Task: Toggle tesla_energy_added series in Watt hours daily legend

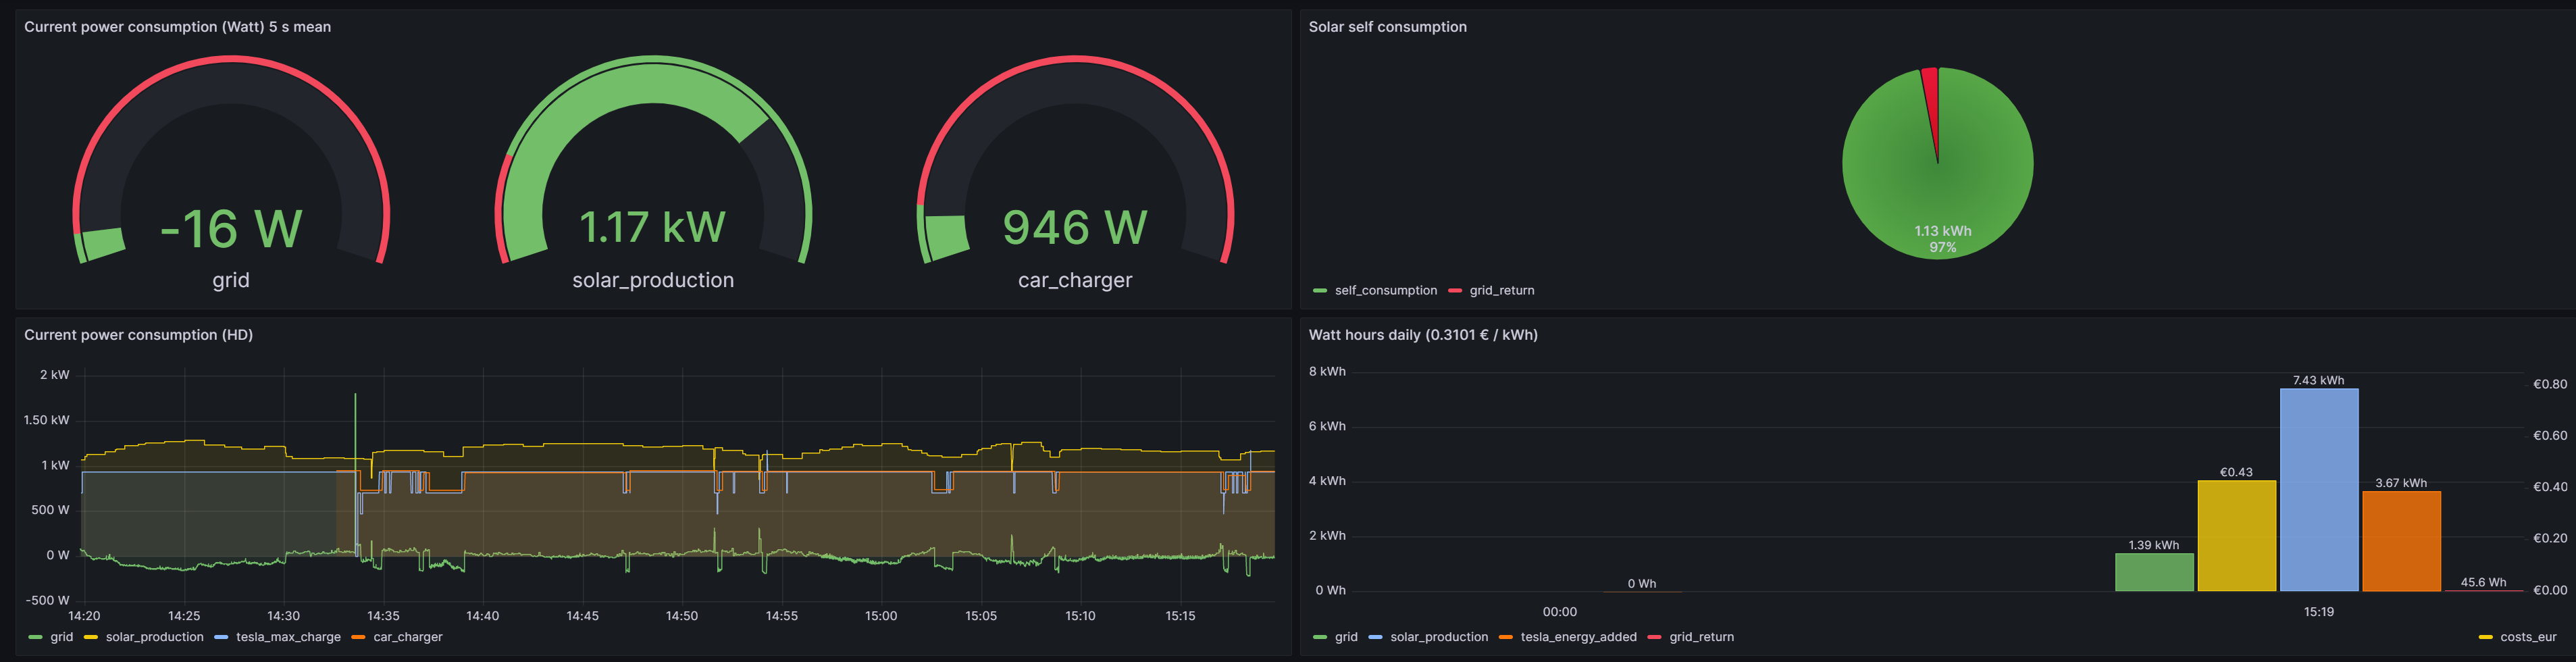Action: point(1578,637)
